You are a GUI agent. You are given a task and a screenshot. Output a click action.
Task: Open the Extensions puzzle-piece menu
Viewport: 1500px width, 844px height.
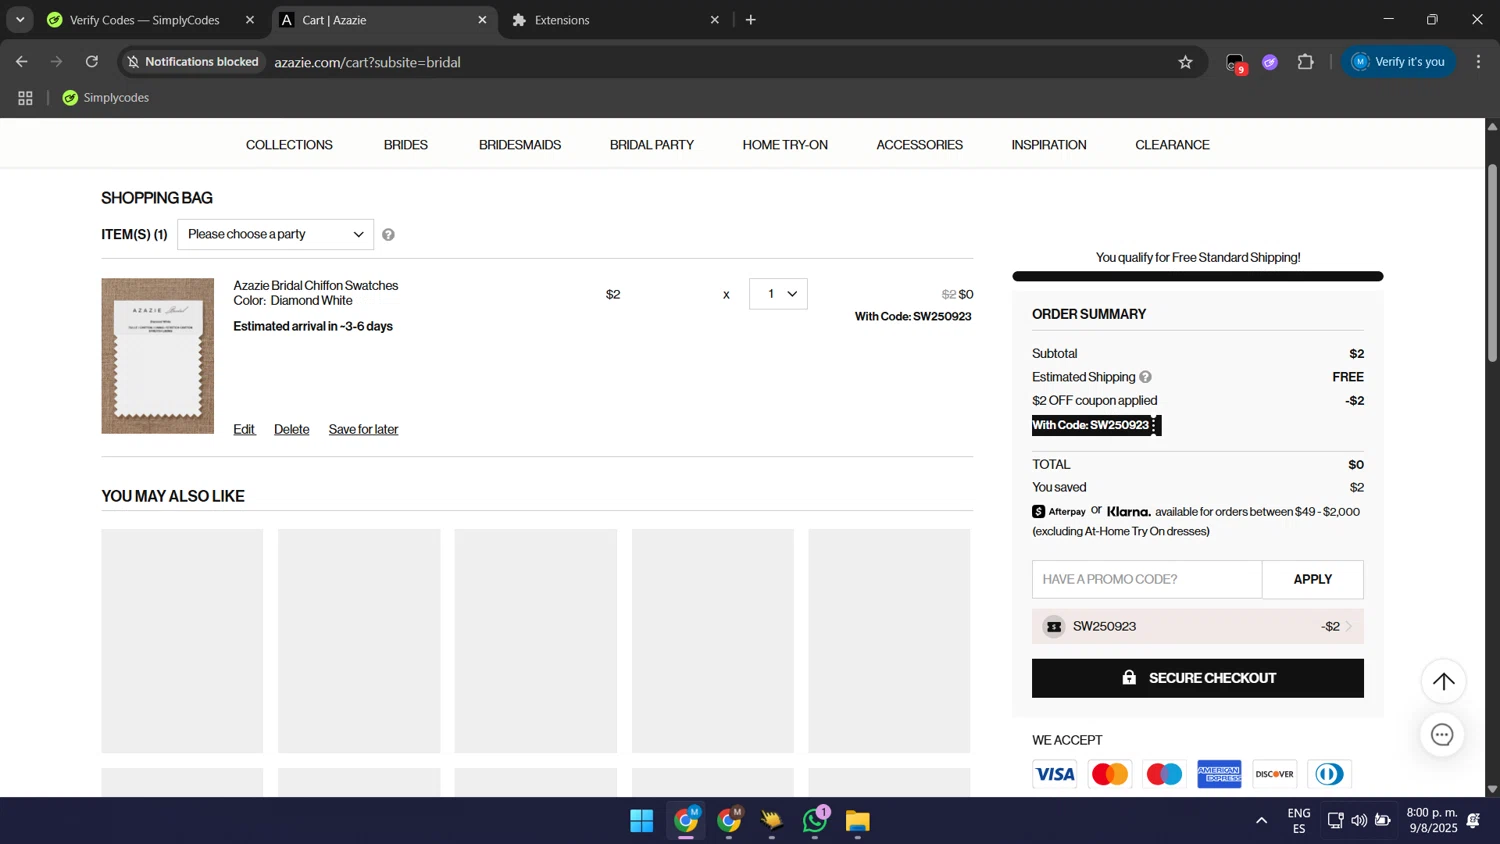pyautogui.click(x=1305, y=62)
